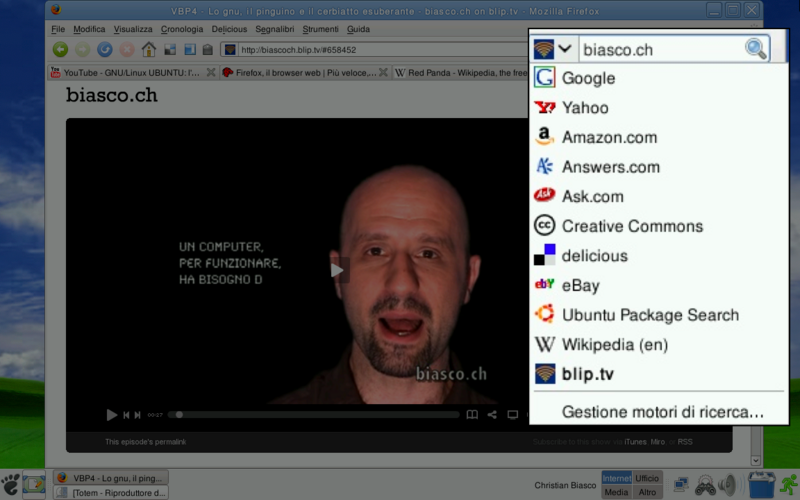This screenshot has width=800, height=500.
Task: Open the Cronologia menu
Action: click(182, 29)
